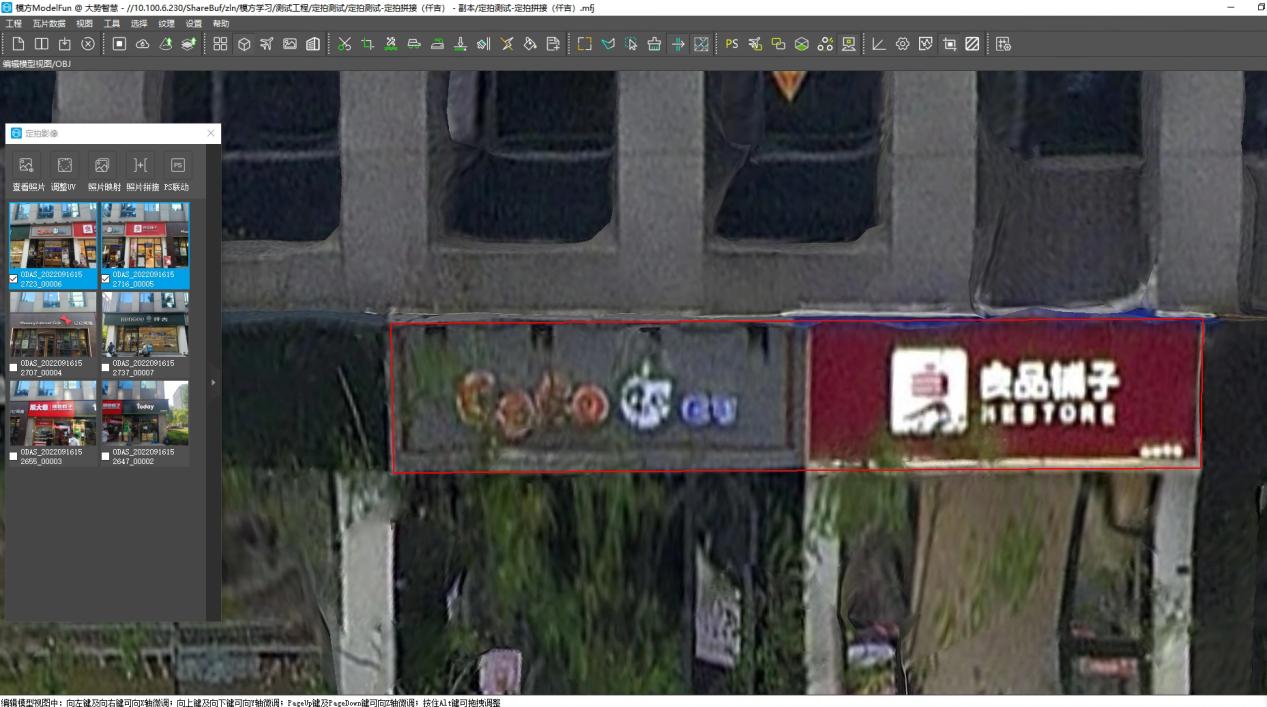Click the green cube texture icon
1267x707 pixels.
point(802,44)
